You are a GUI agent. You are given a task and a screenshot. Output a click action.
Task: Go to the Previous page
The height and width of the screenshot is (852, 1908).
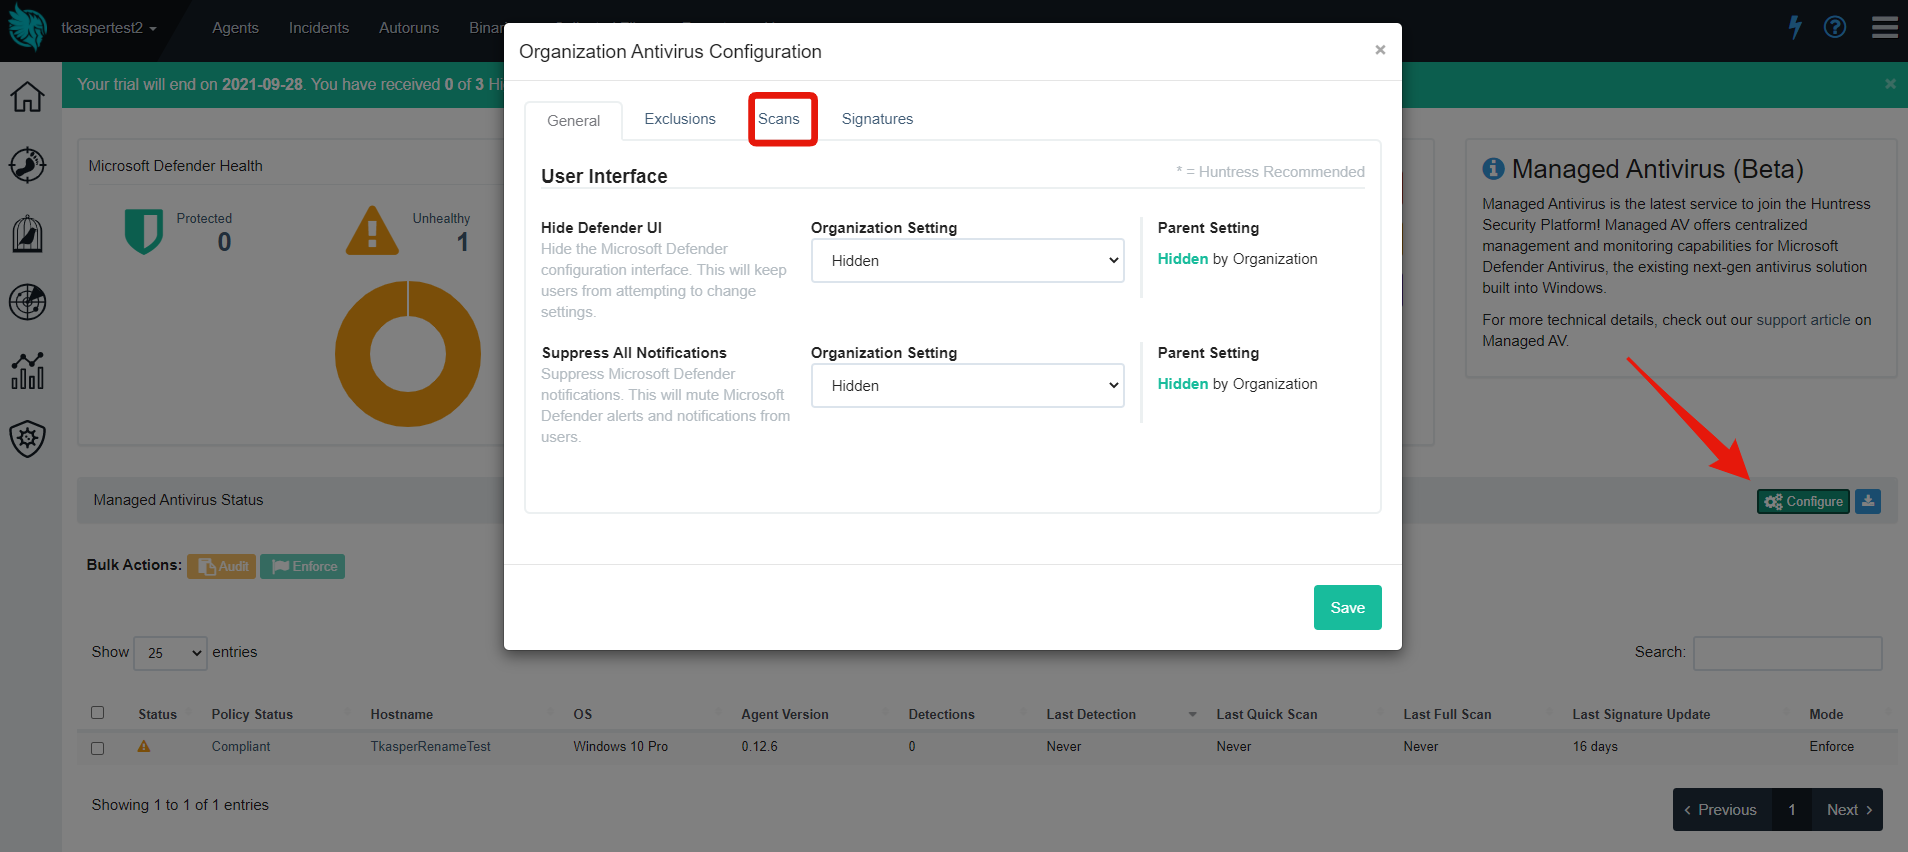(1722, 810)
